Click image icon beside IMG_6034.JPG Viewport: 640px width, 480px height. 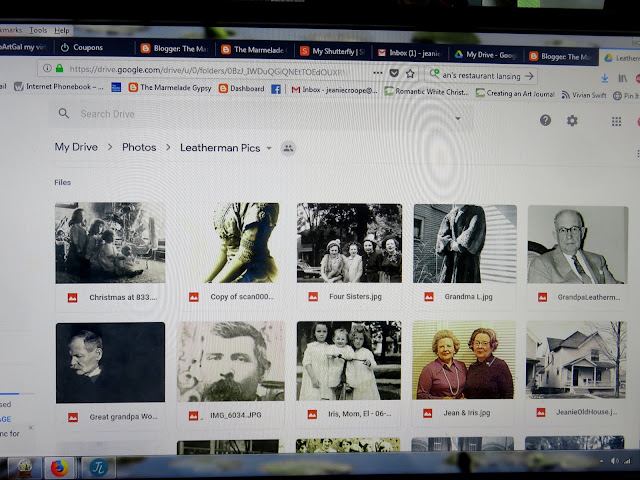[x=193, y=416]
